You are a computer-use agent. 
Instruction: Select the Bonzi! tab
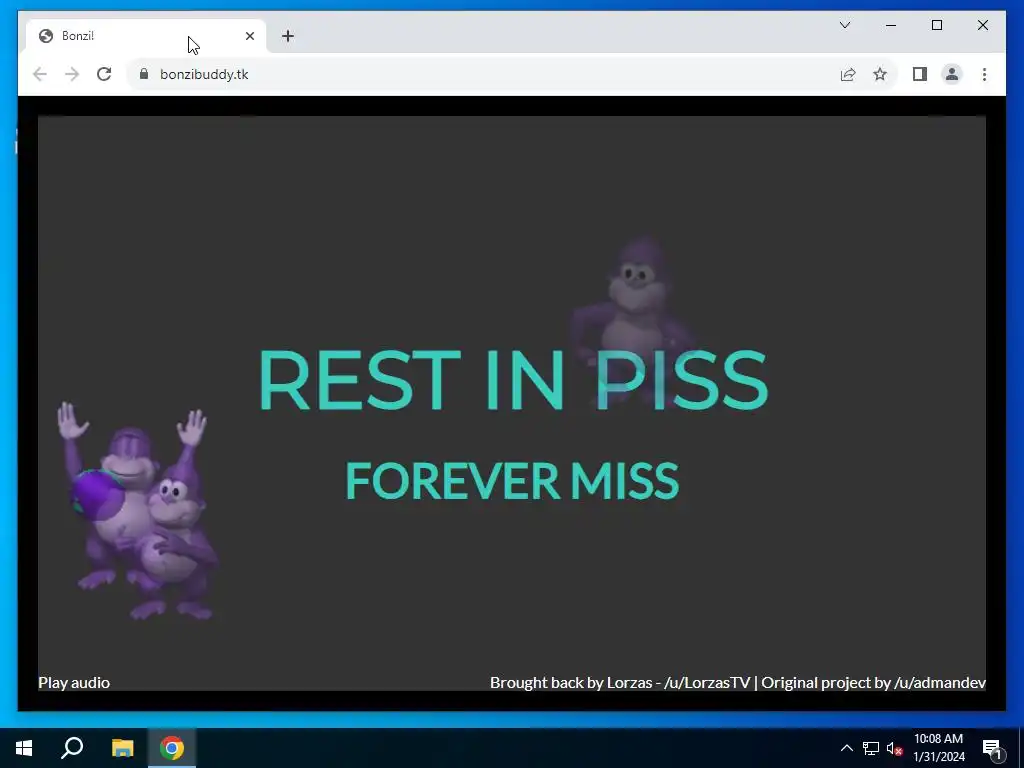point(146,36)
